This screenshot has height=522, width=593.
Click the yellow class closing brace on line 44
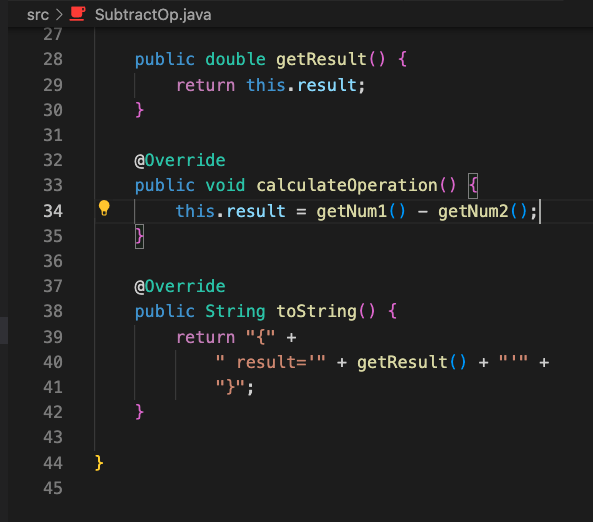coord(99,463)
